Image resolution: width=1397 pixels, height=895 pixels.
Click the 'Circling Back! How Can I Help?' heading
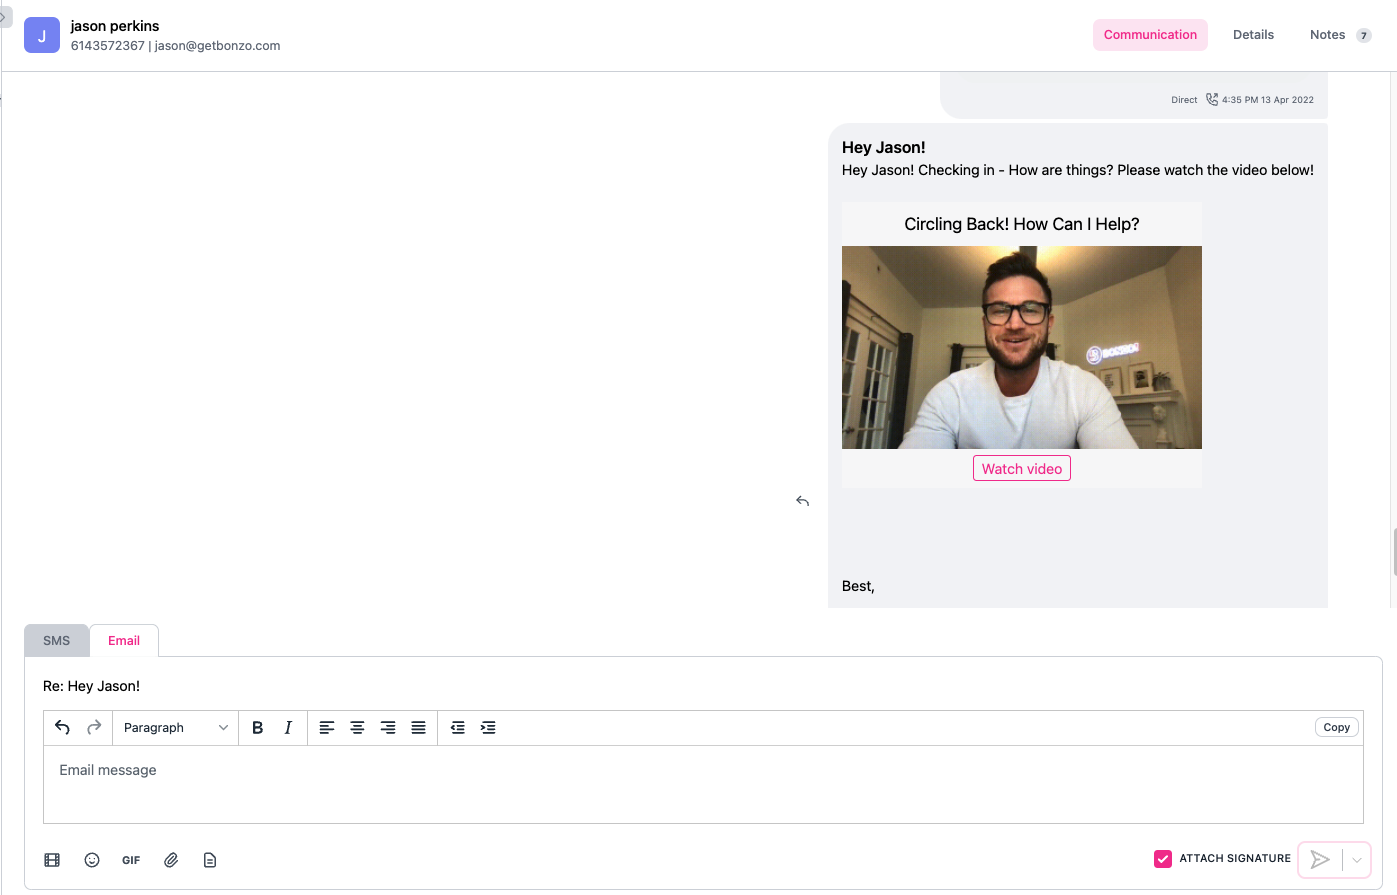tap(1022, 224)
